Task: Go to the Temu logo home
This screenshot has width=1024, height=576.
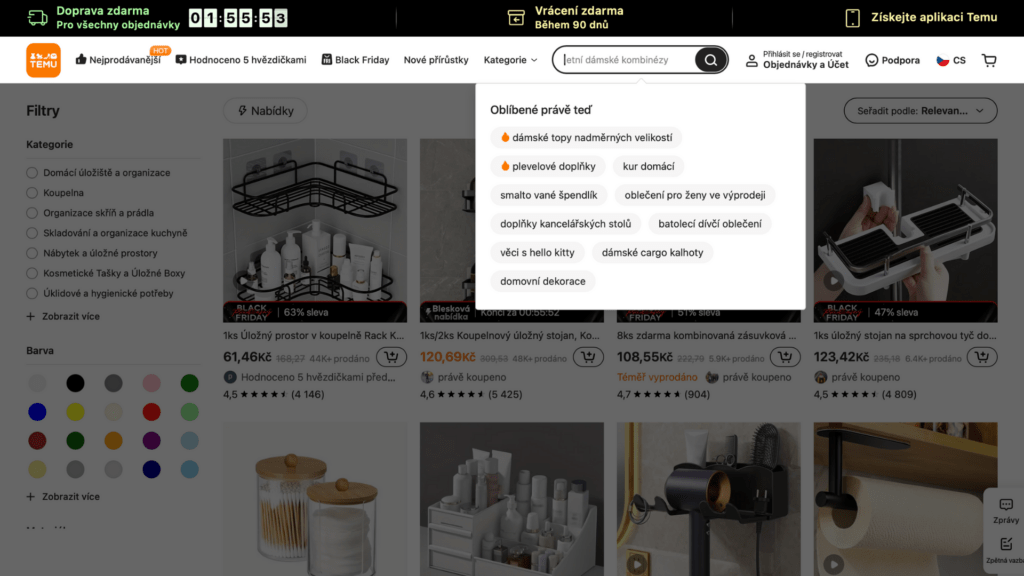Action: [43, 60]
